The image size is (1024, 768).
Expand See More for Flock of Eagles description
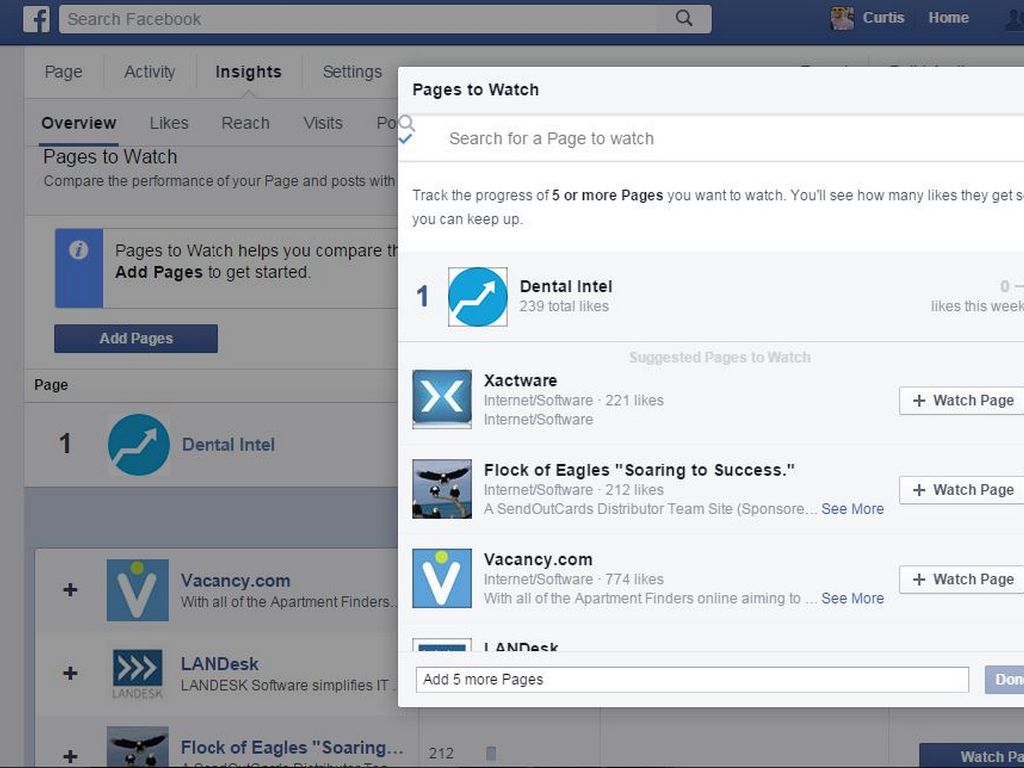[x=852, y=509]
